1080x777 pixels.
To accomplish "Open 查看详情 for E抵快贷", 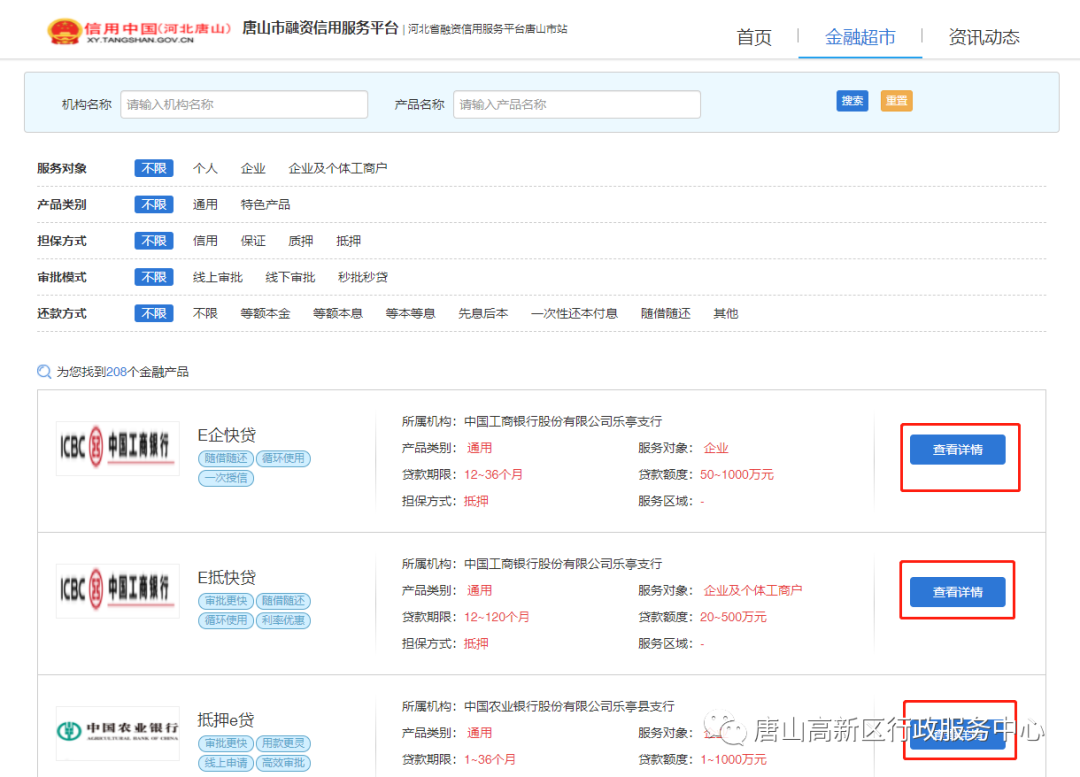I will [x=957, y=592].
